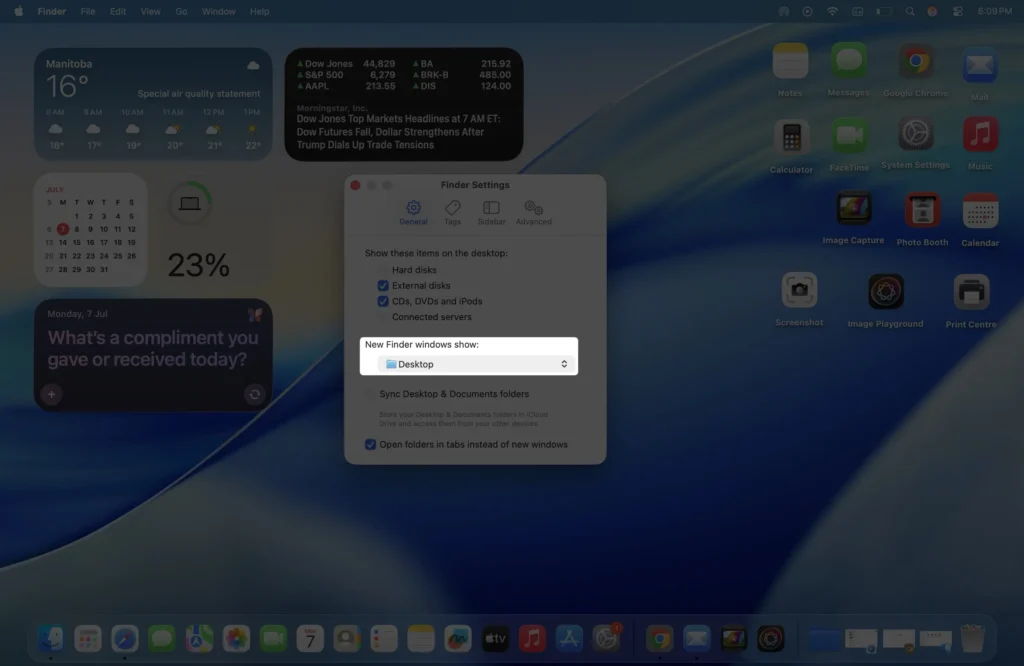
Task: Open Safari from the Dock
Action: tap(125, 637)
